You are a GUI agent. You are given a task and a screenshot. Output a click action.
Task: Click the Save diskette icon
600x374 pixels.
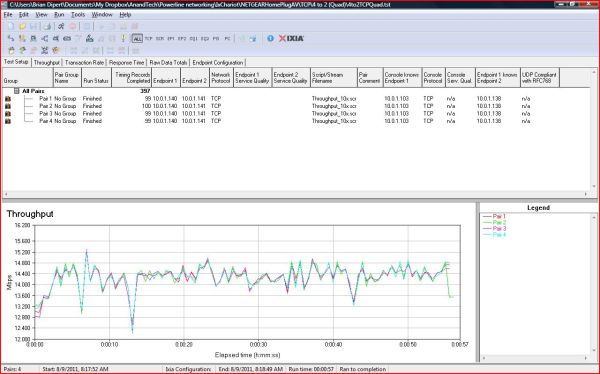pyautogui.click(x=34, y=26)
